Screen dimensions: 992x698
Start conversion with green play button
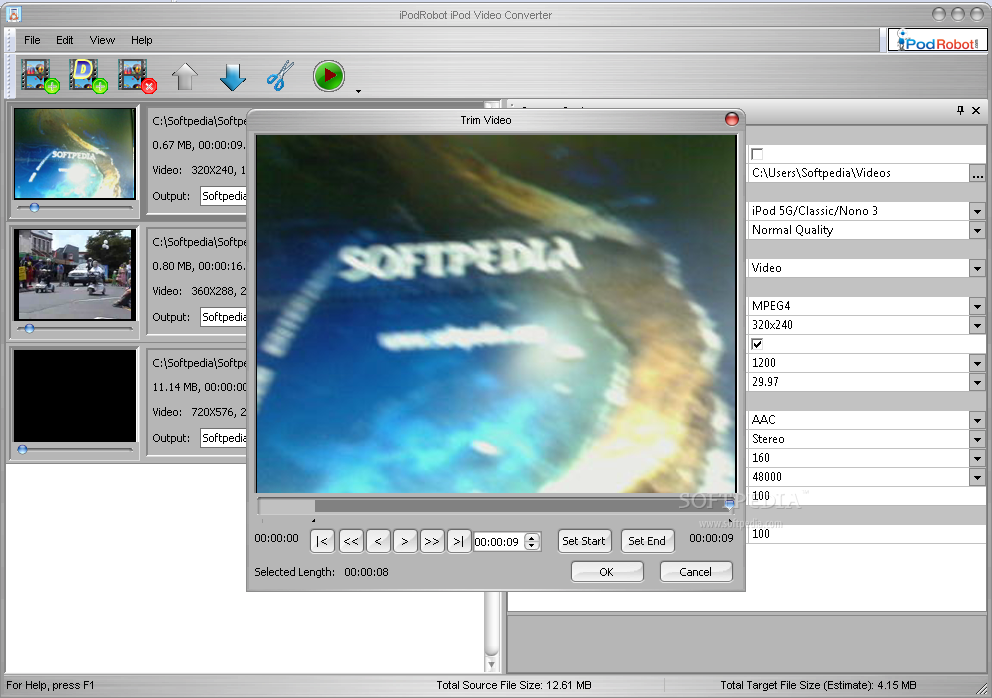pyautogui.click(x=328, y=76)
